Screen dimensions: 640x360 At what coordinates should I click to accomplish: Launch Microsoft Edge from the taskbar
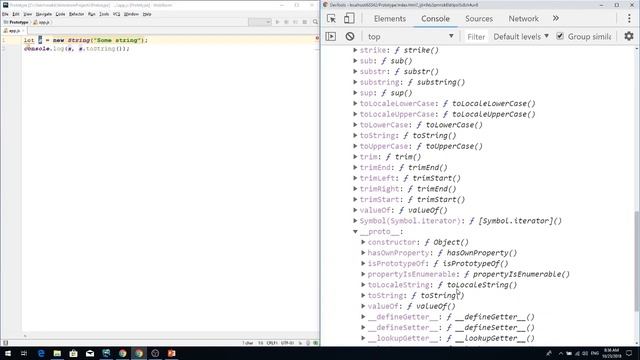pos(41,353)
